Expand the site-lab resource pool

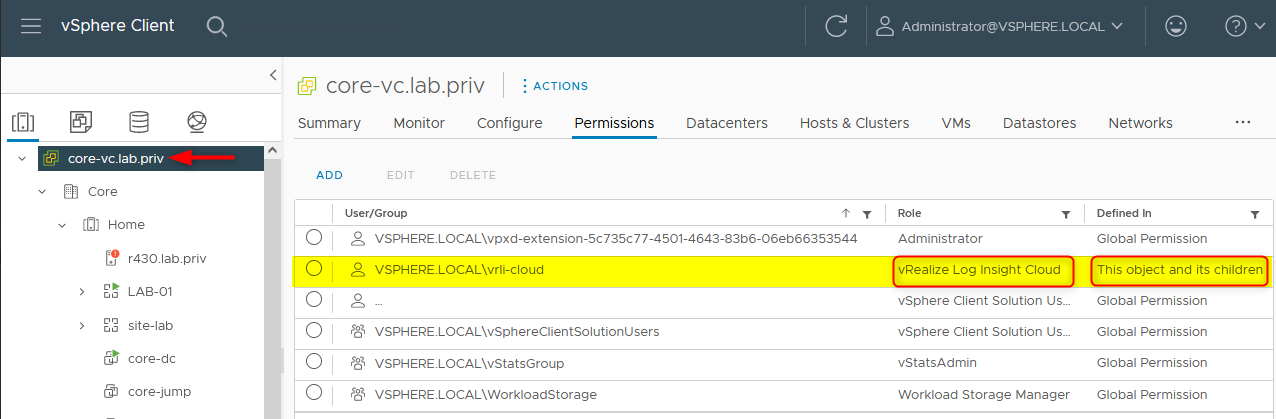pyautogui.click(x=82, y=325)
